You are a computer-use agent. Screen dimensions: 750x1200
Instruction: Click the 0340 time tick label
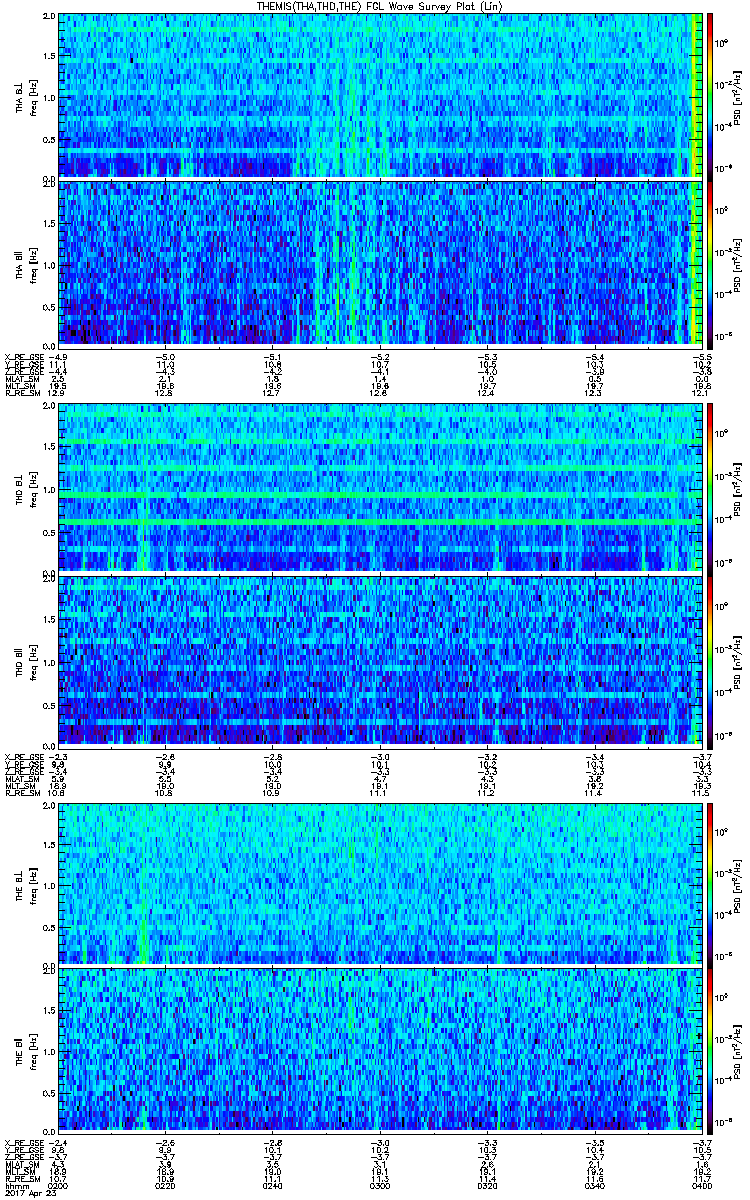click(593, 1185)
